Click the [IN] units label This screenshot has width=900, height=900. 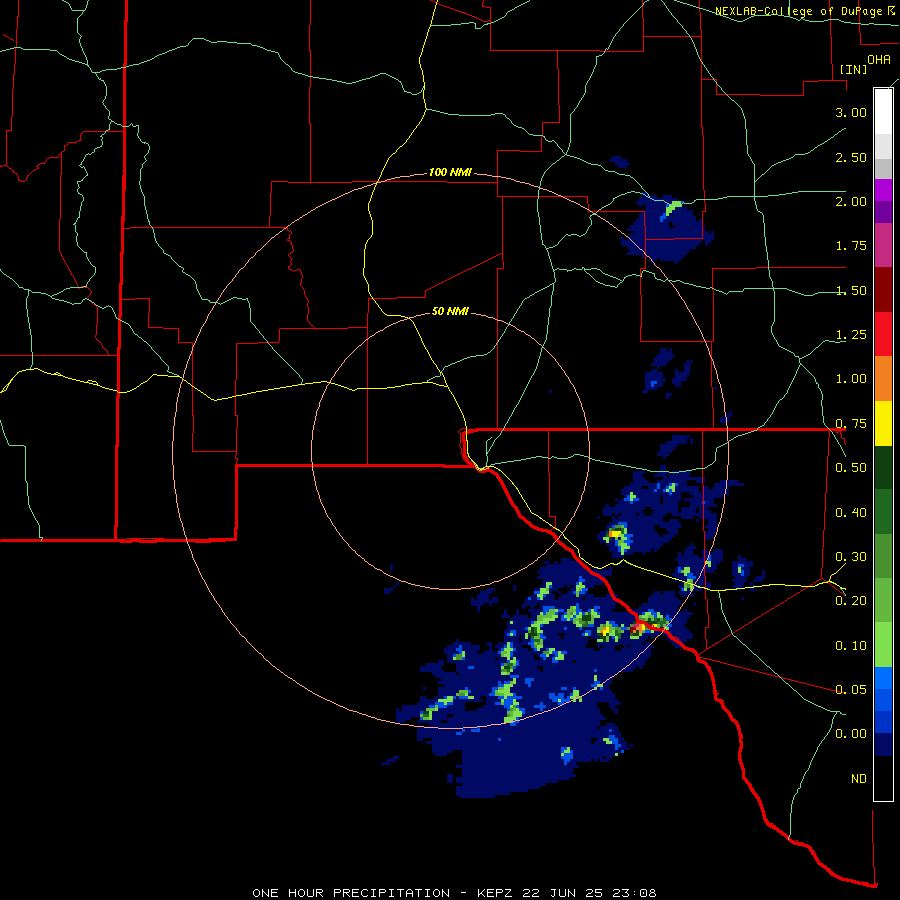(x=853, y=69)
